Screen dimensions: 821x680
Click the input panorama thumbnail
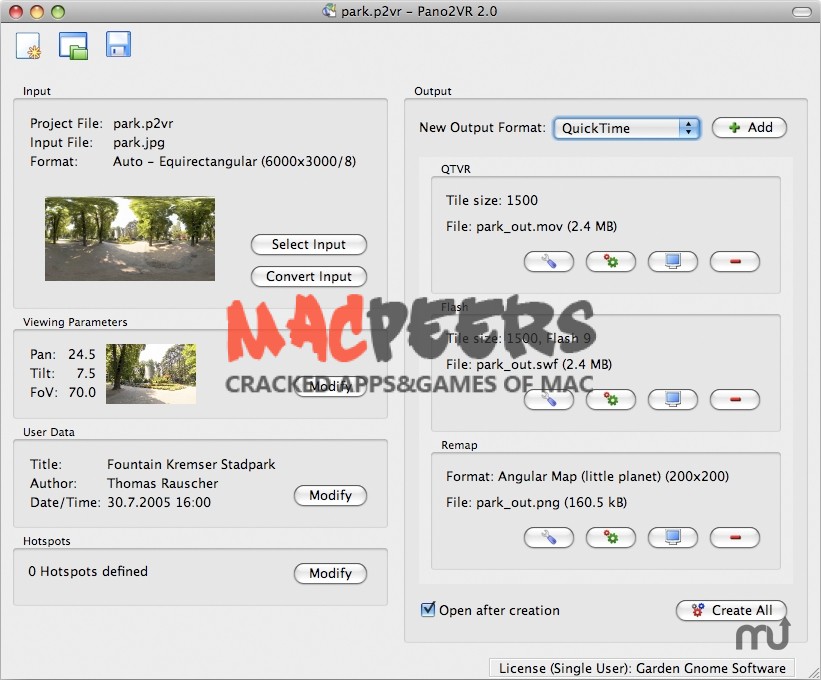pyautogui.click(x=130, y=239)
